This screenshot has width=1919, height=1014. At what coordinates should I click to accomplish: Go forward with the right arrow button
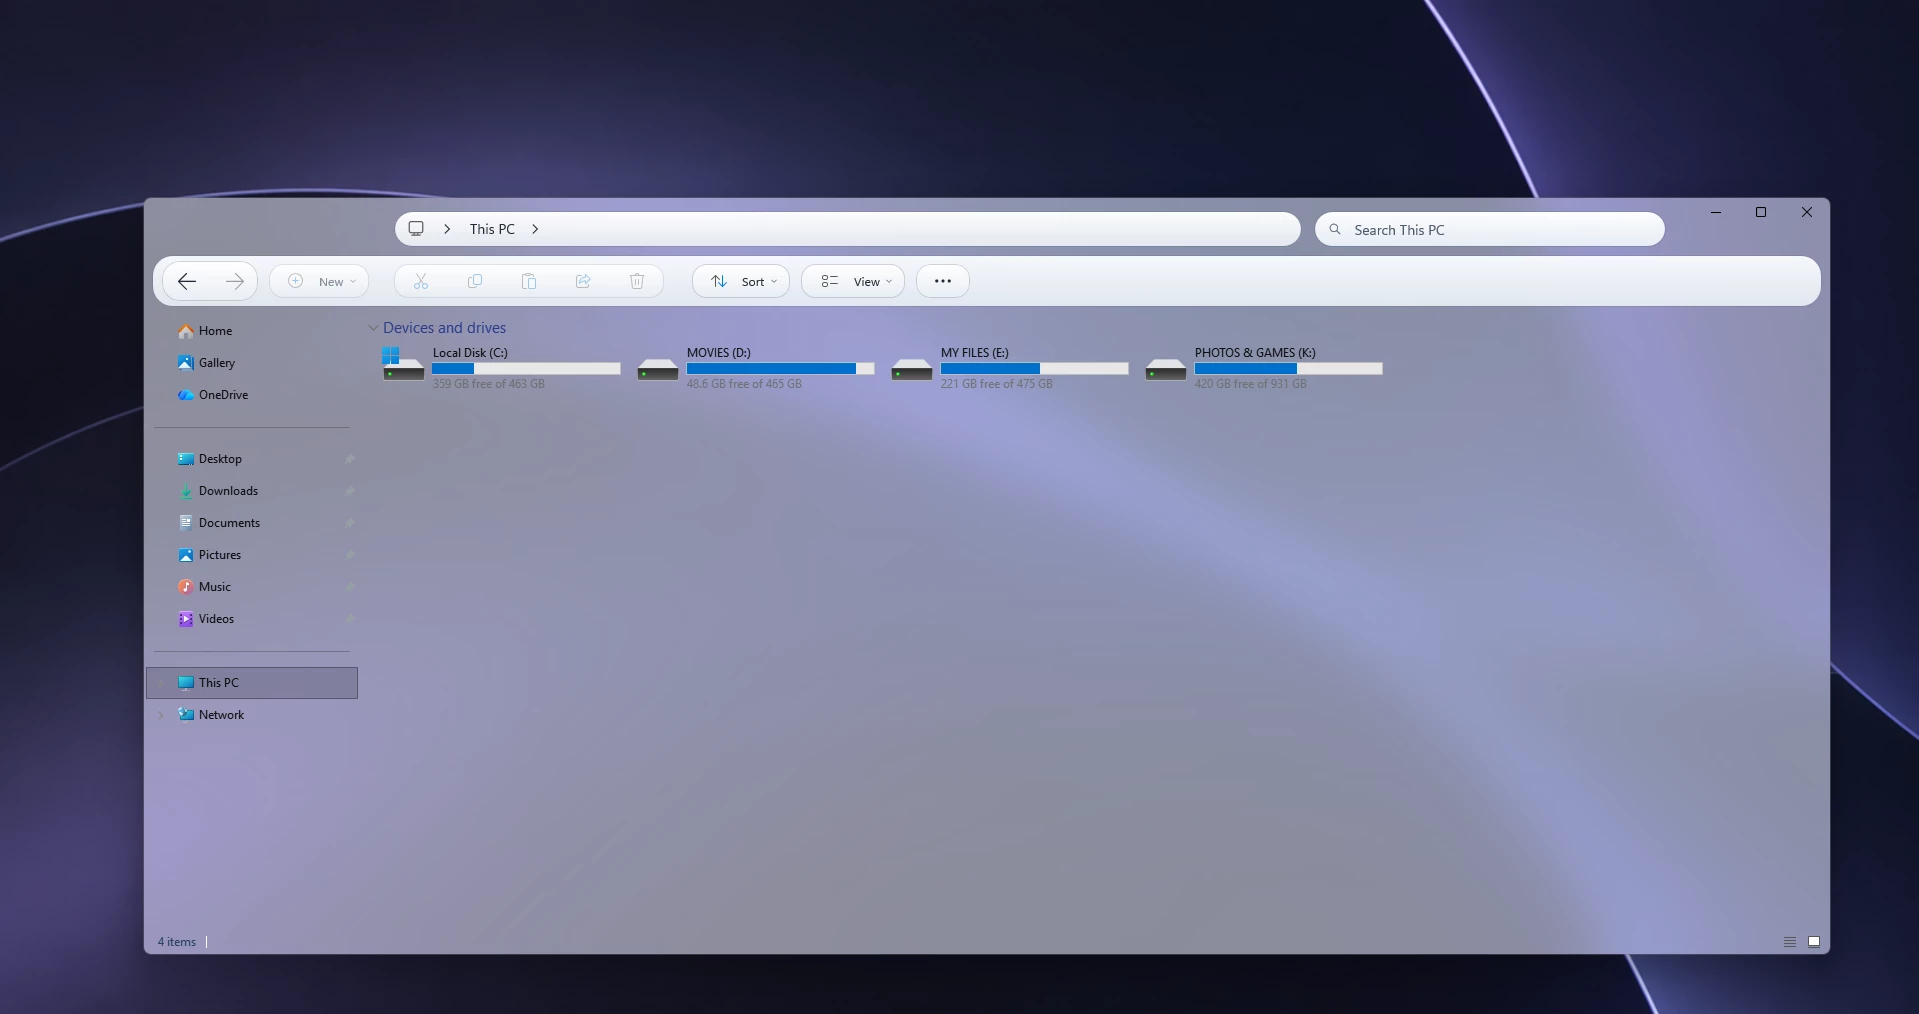point(235,282)
